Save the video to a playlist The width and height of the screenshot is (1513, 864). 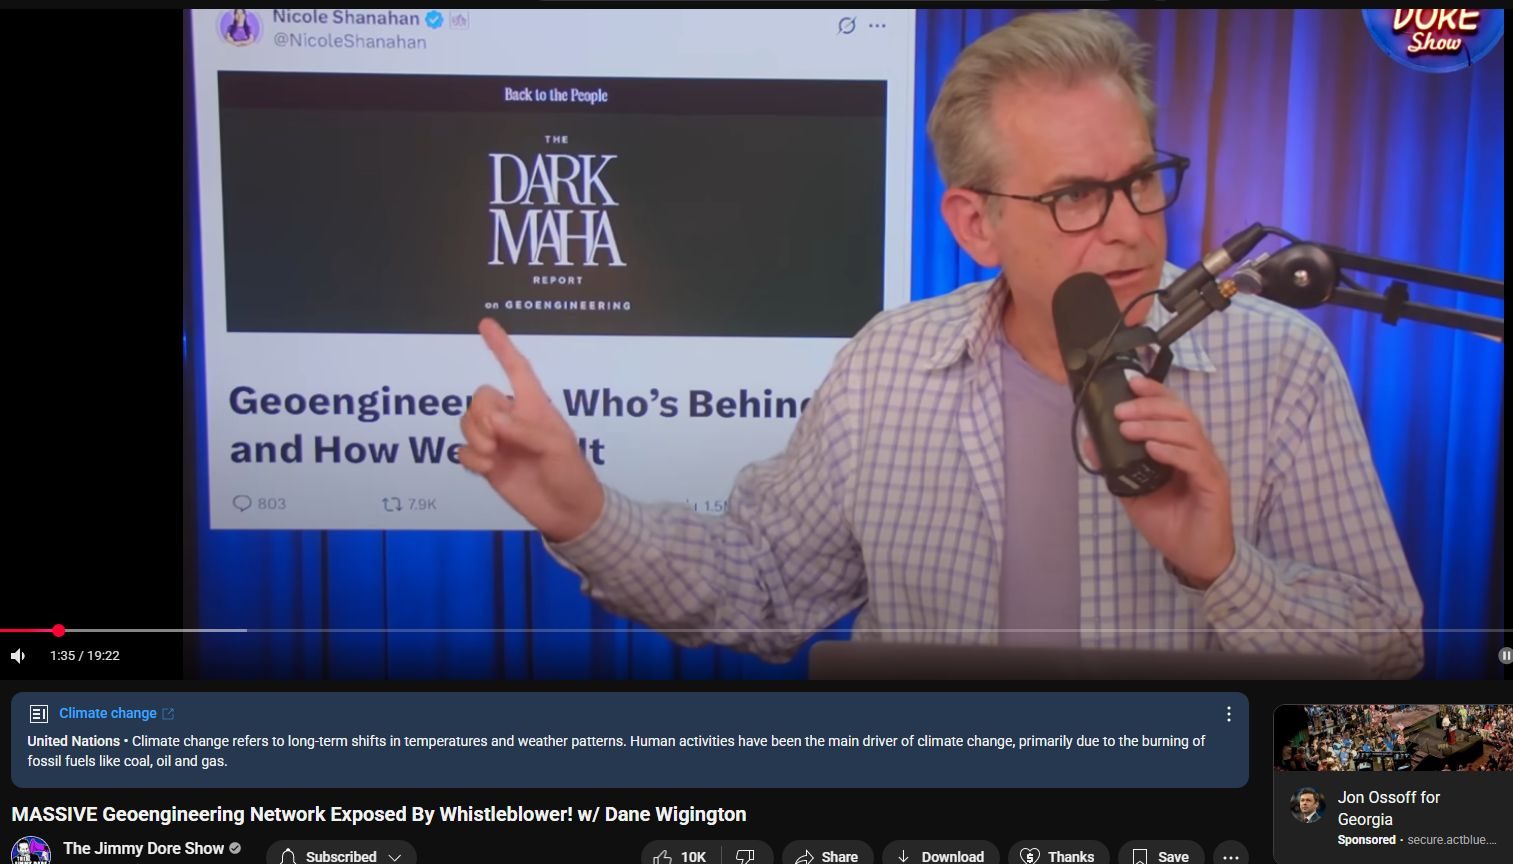click(1160, 856)
